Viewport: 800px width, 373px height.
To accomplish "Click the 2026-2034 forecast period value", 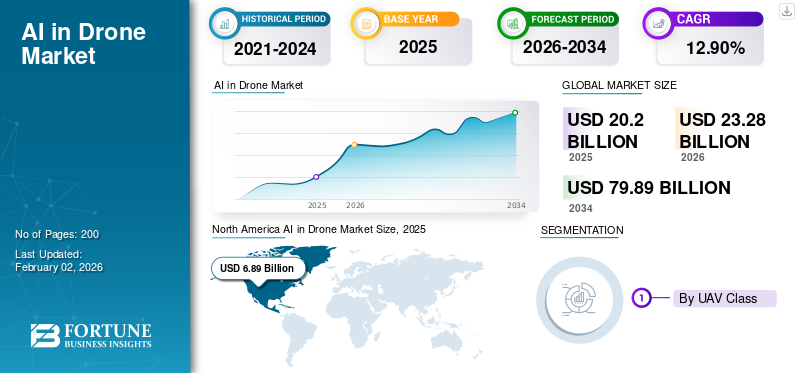I will tap(564, 47).
